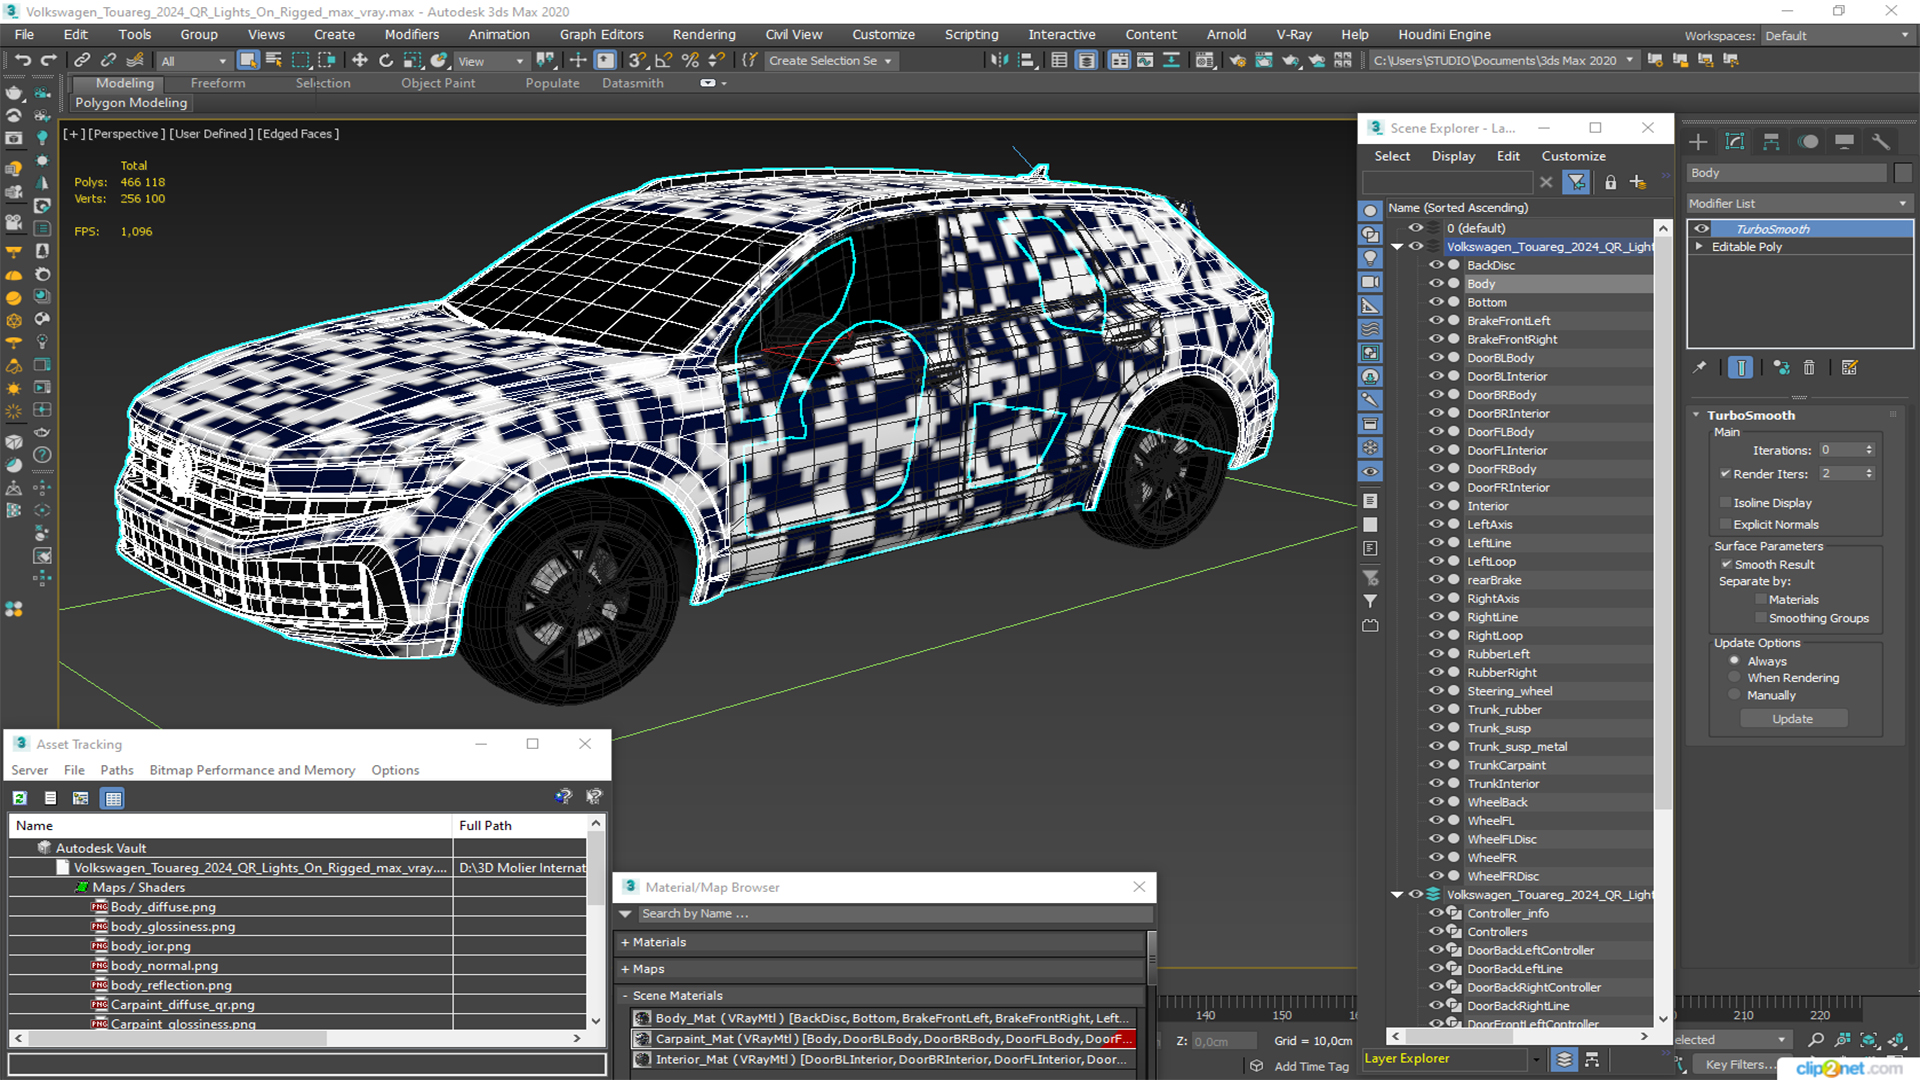Click Make Unique modifier icon
Viewport: 1920px width, 1080px height.
(1781, 368)
